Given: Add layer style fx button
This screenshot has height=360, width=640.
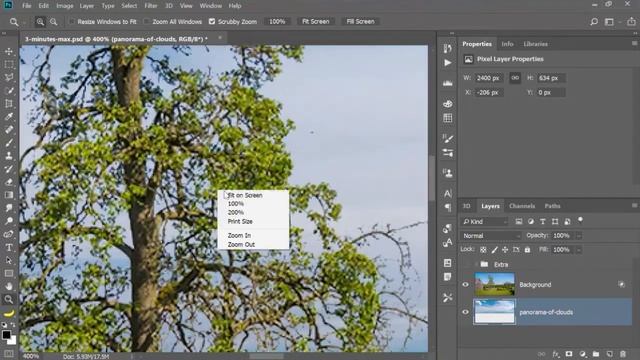Looking at the screenshot, I should (x=556, y=354).
